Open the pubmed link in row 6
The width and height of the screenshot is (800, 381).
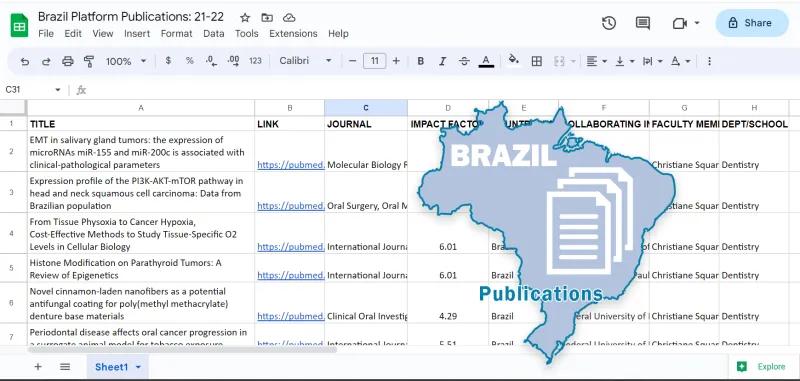[x=291, y=316]
